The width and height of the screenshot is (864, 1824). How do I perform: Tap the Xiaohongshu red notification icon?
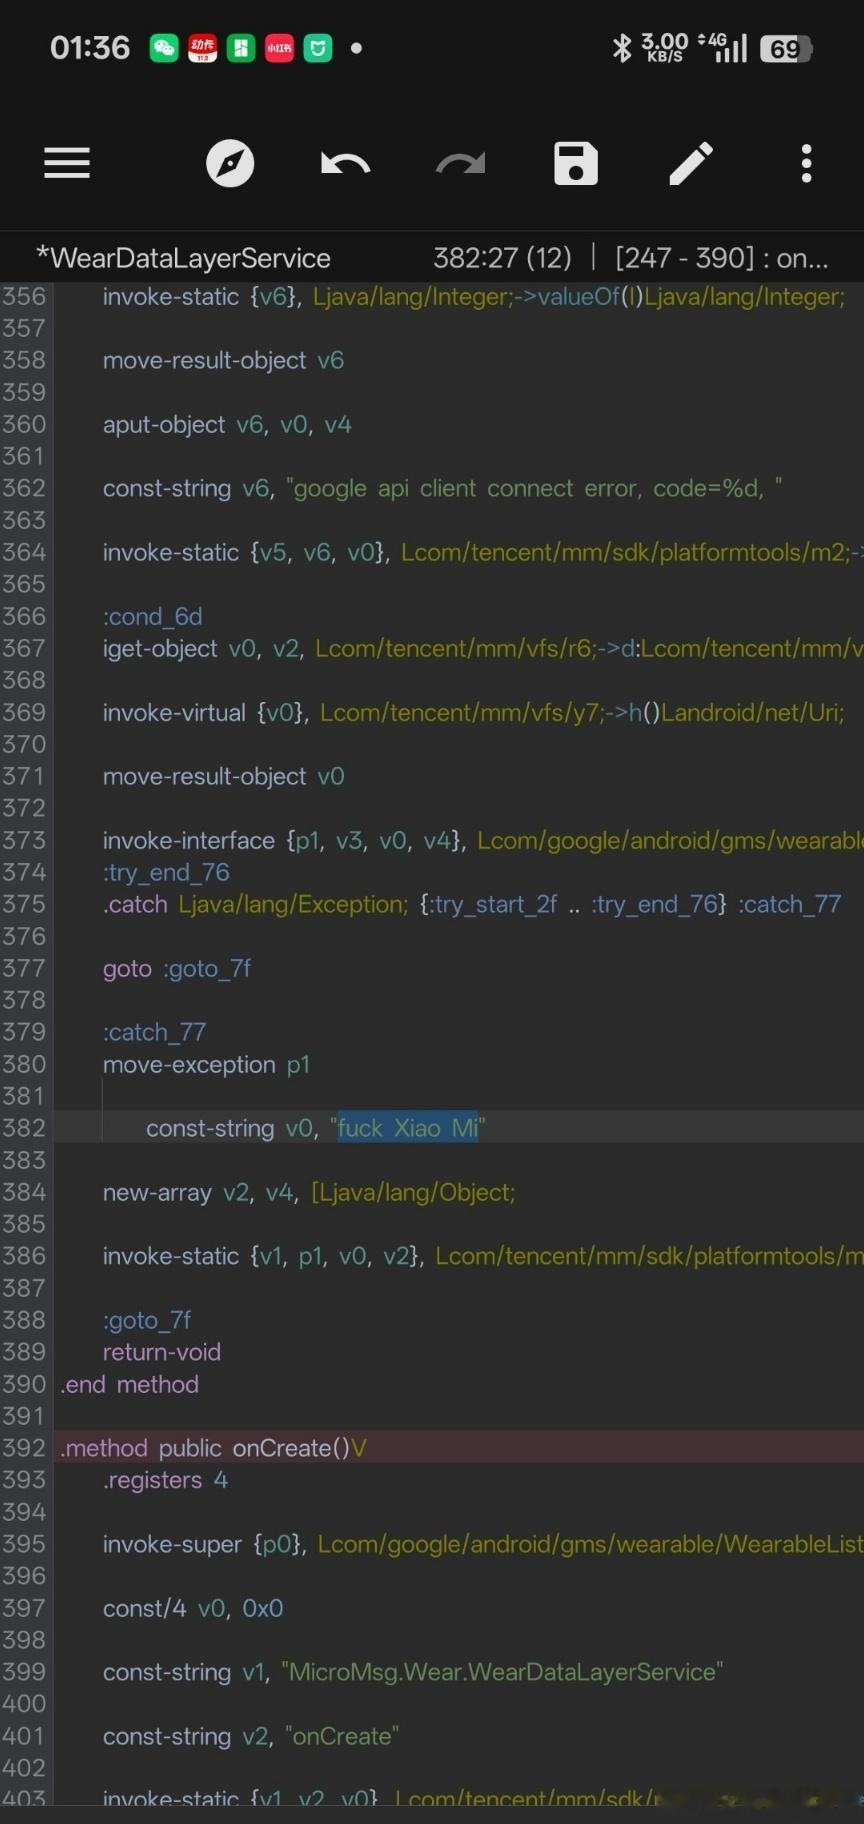pyautogui.click(x=279, y=48)
